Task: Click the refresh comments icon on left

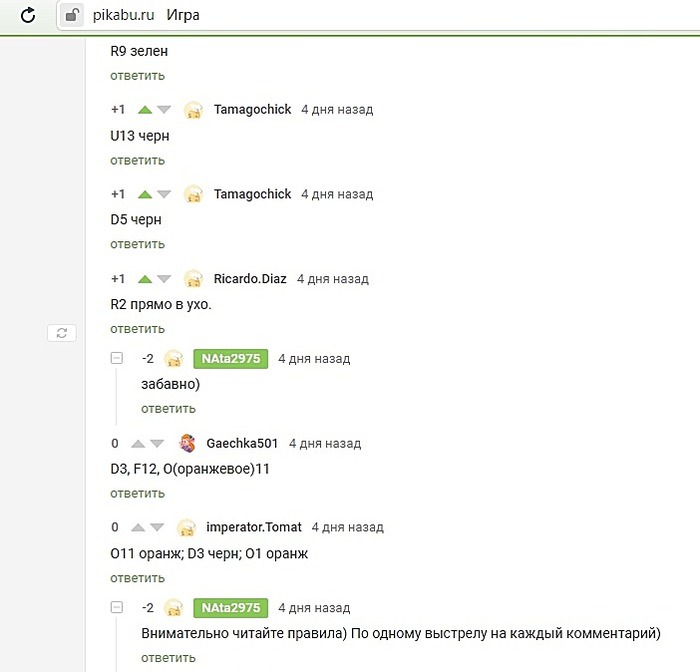Action: [x=61, y=333]
